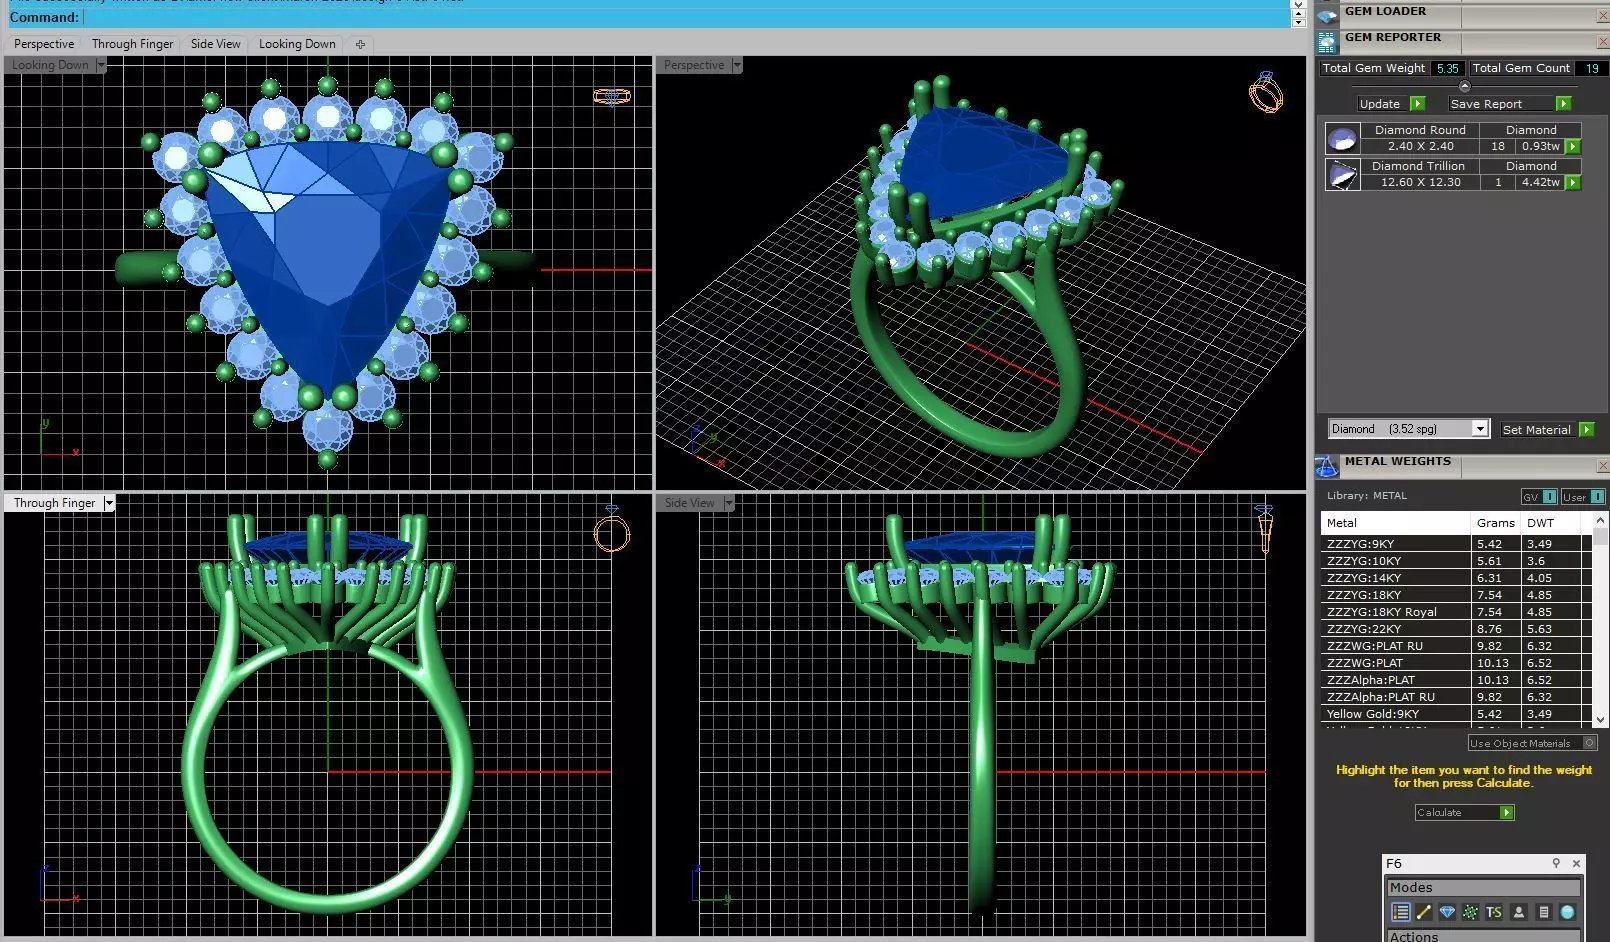
Task: Close the Gem Loader panel
Action: point(1602,16)
